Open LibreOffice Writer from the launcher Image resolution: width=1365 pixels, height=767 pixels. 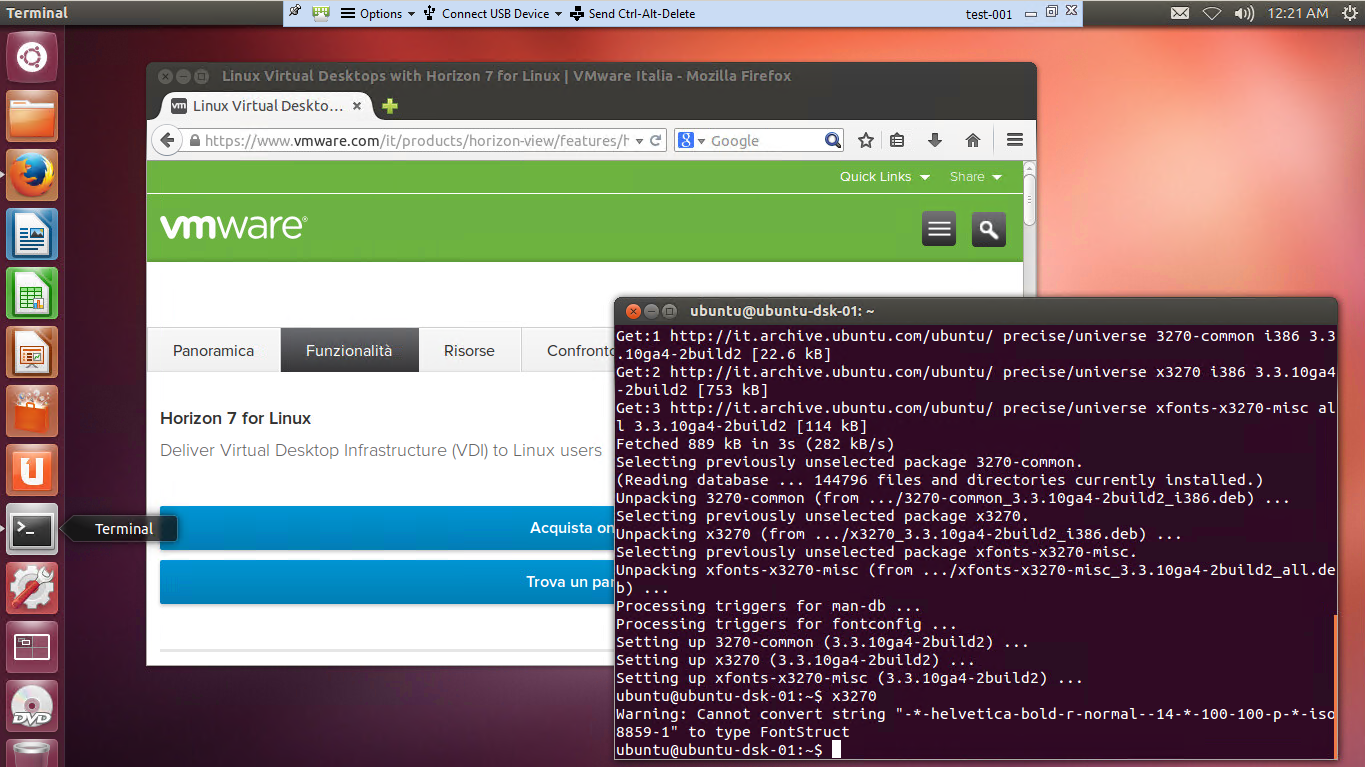32,235
